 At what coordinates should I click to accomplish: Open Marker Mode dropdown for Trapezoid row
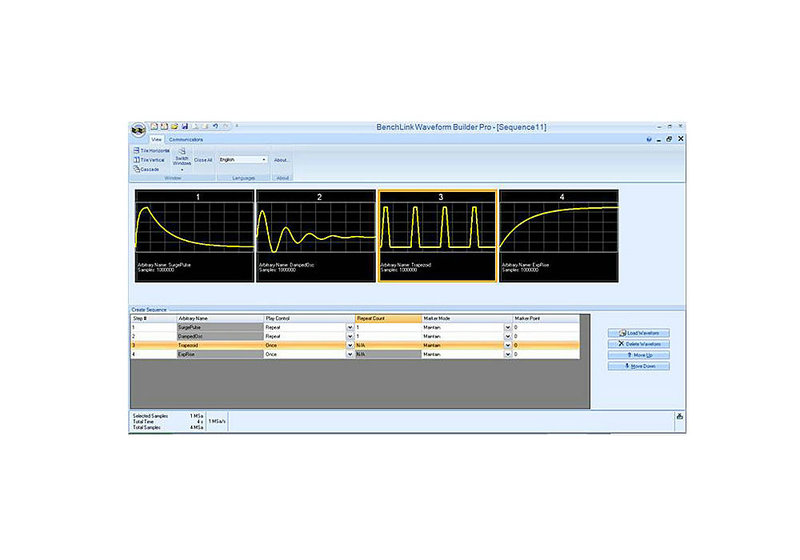[x=508, y=345]
